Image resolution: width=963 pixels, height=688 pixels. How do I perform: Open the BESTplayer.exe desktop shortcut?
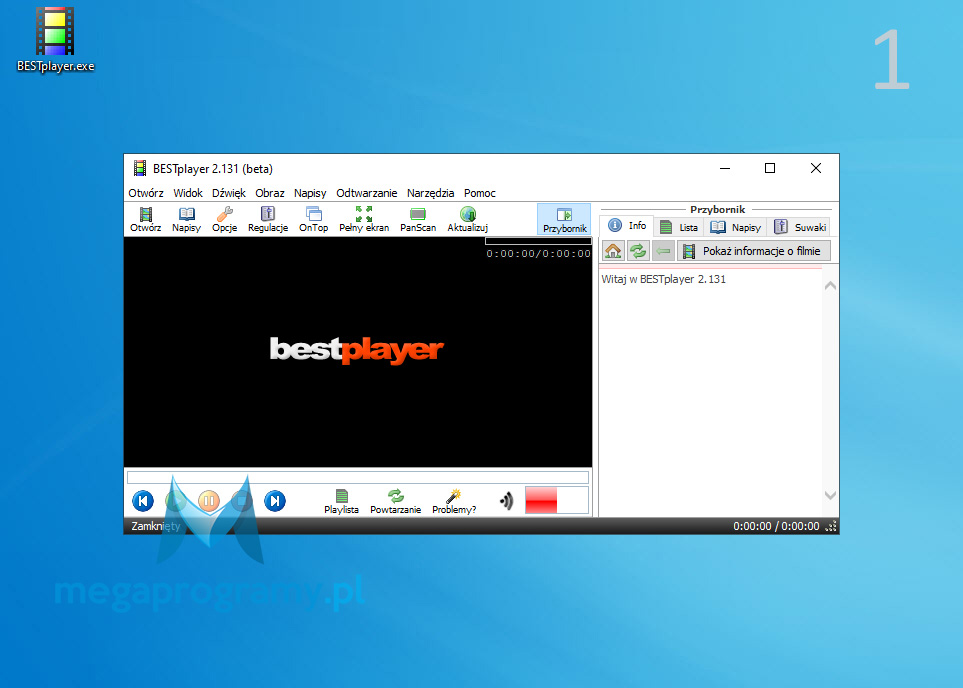(55, 40)
